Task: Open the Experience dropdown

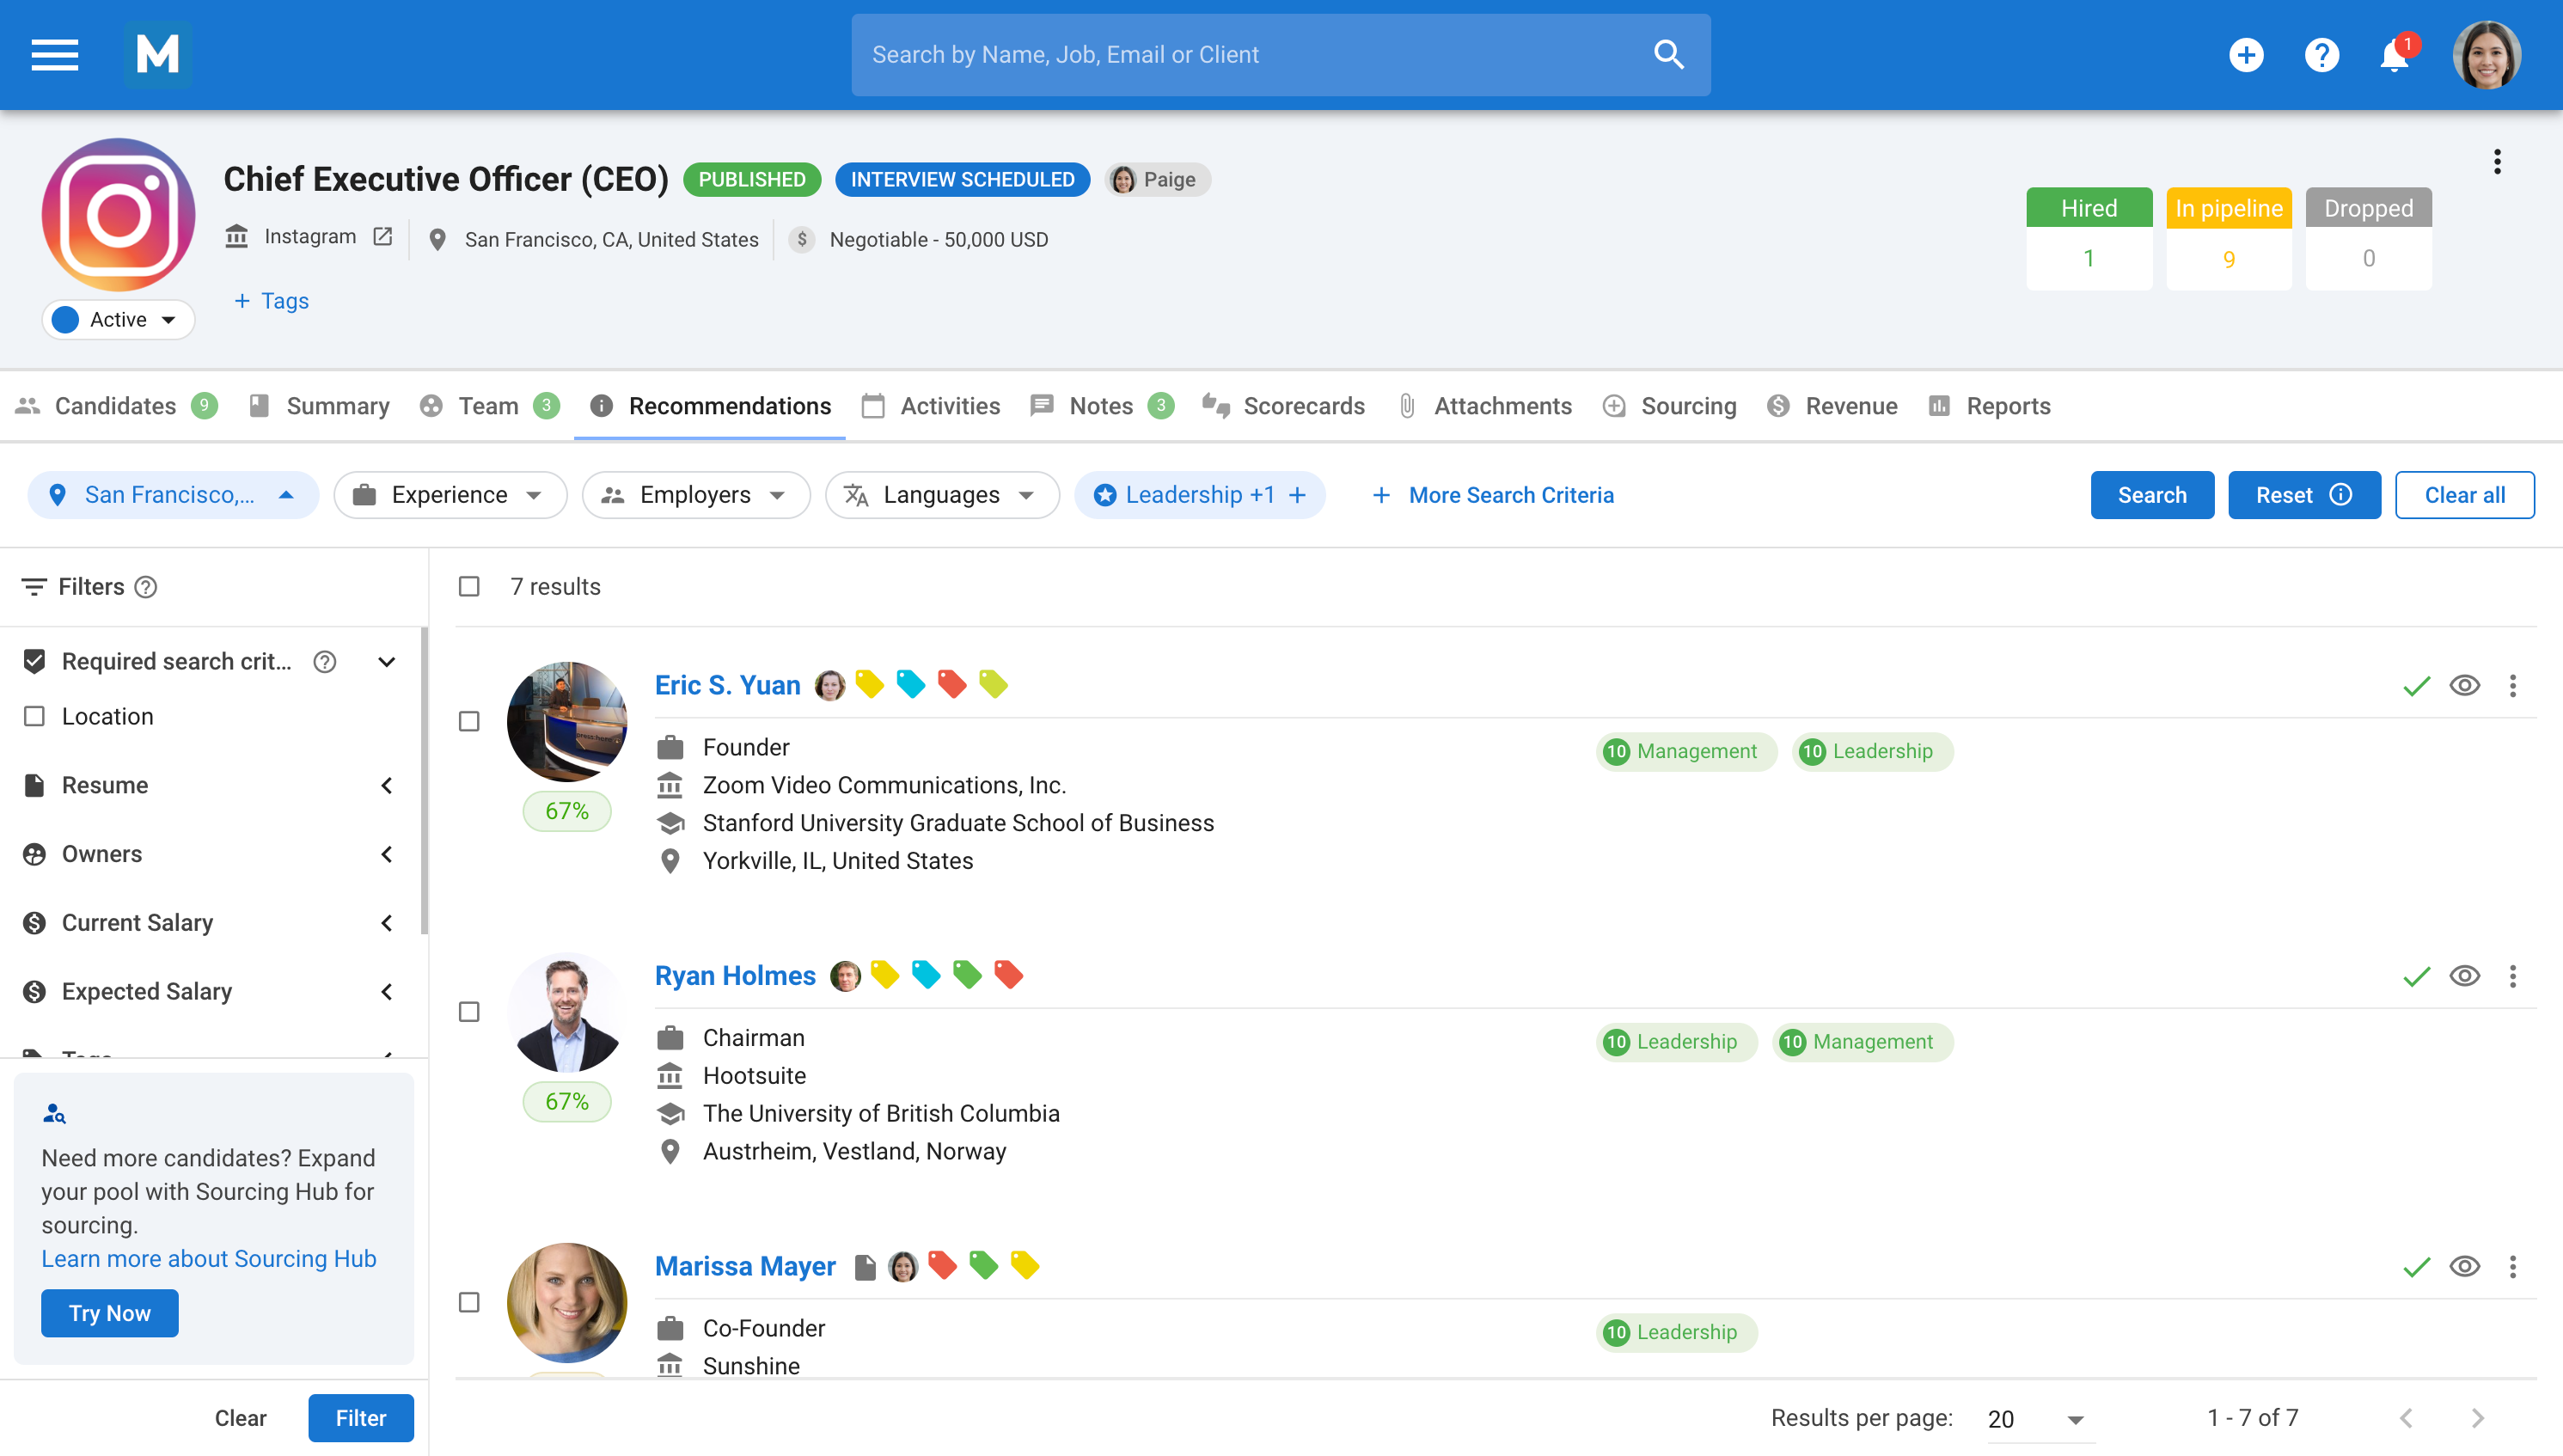Action: coord(450,495)
